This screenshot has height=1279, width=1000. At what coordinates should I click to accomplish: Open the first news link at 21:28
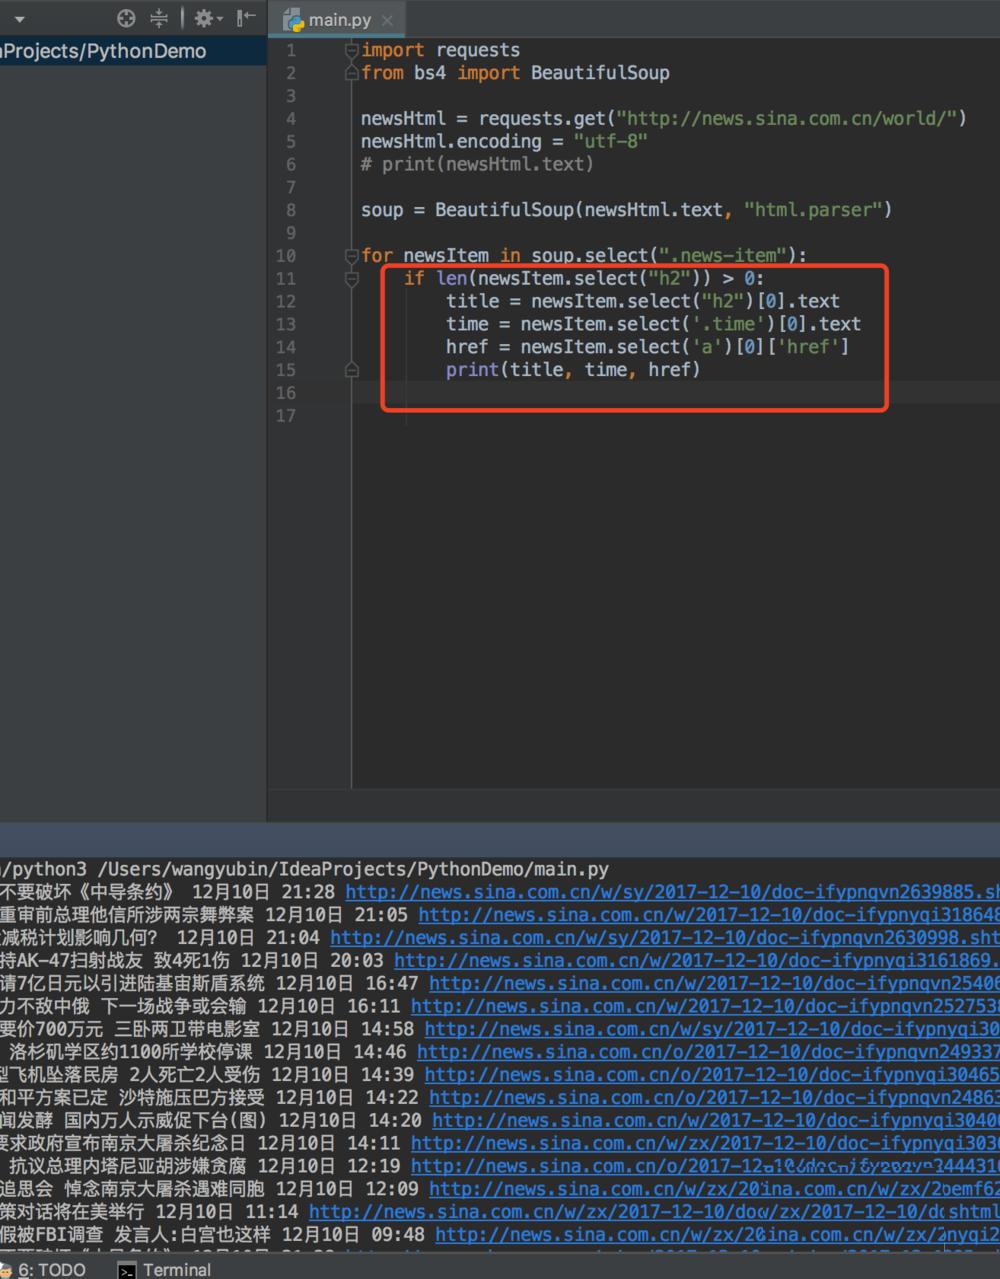pos(671,892)
